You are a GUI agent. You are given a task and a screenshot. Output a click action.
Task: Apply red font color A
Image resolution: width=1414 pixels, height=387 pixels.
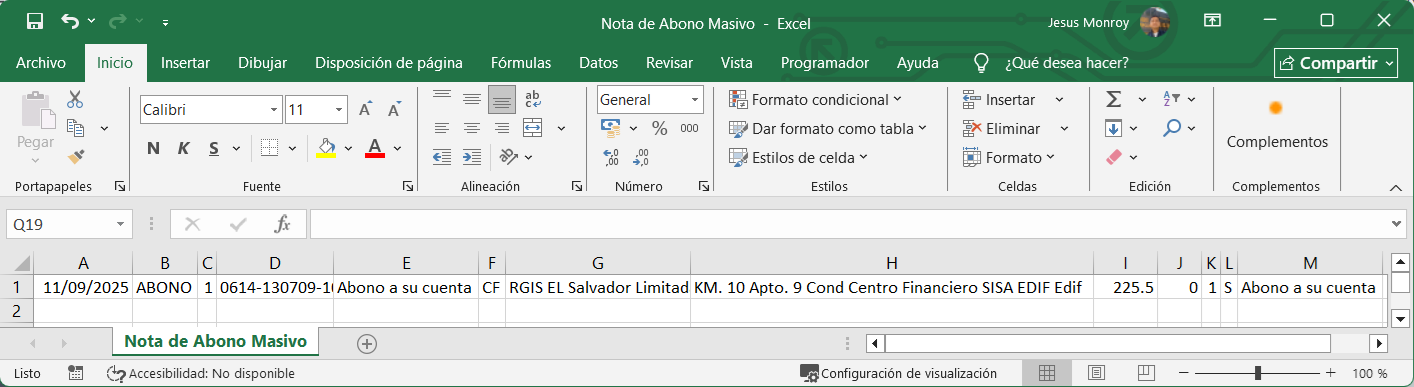point(376,148)
